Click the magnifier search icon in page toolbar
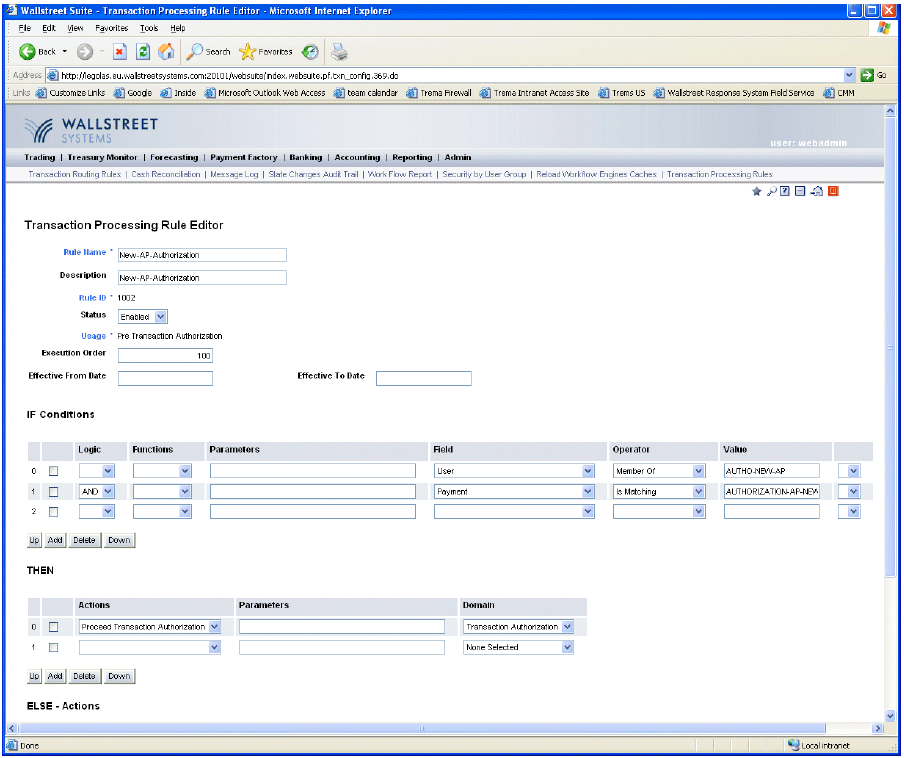 tap(771, 191)
